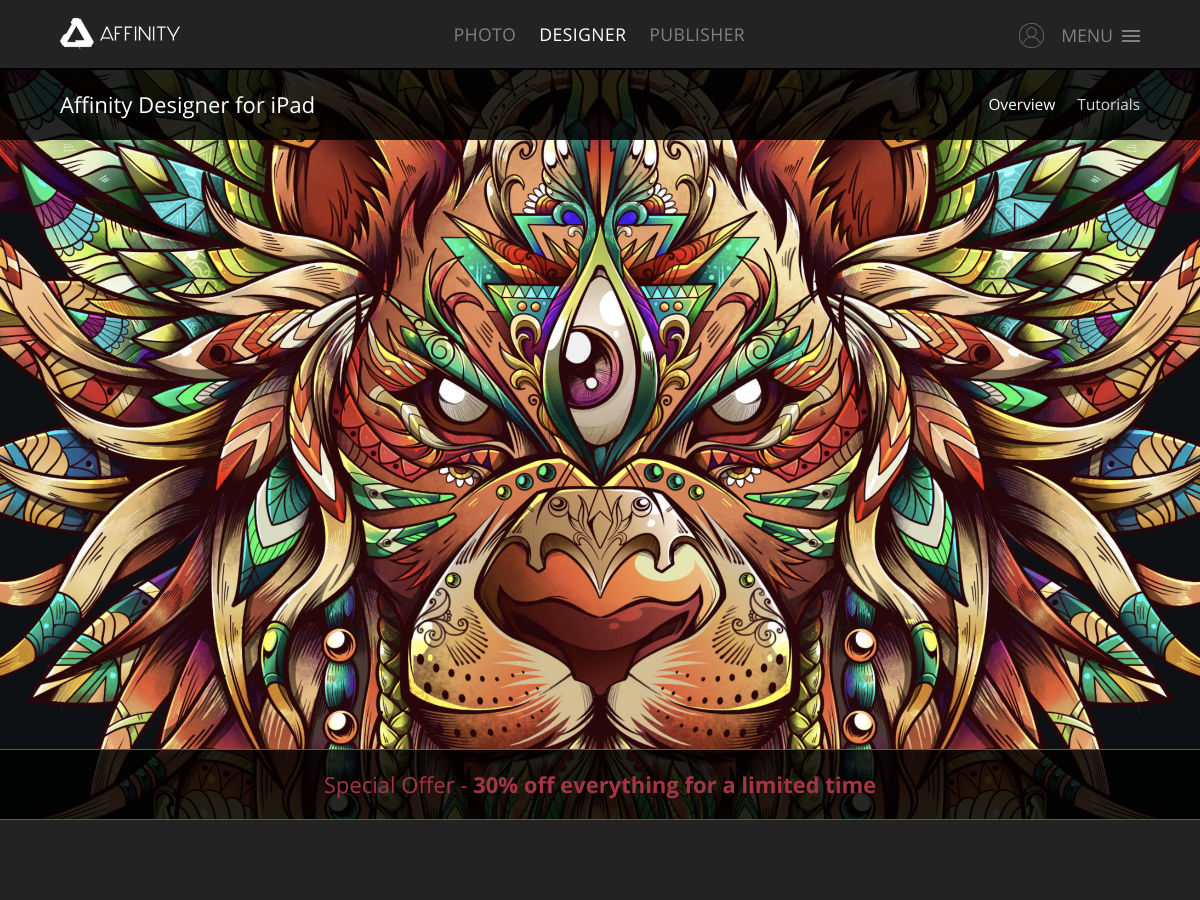Click the lion's eye on the right side
The width and height of the screenshot is (1200, 900).
click(x=740, y=397)
